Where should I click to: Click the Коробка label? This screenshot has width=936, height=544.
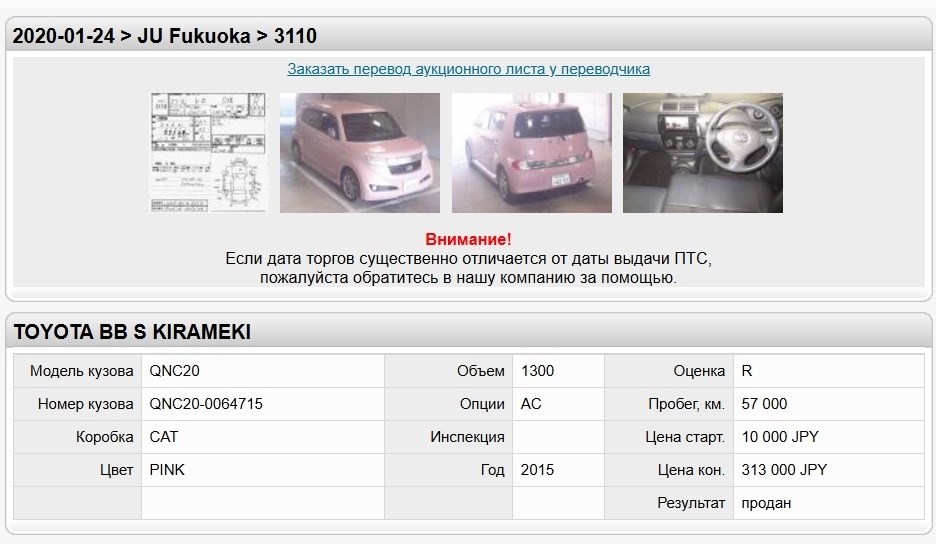pyautogui.click(x=104, y=437)
